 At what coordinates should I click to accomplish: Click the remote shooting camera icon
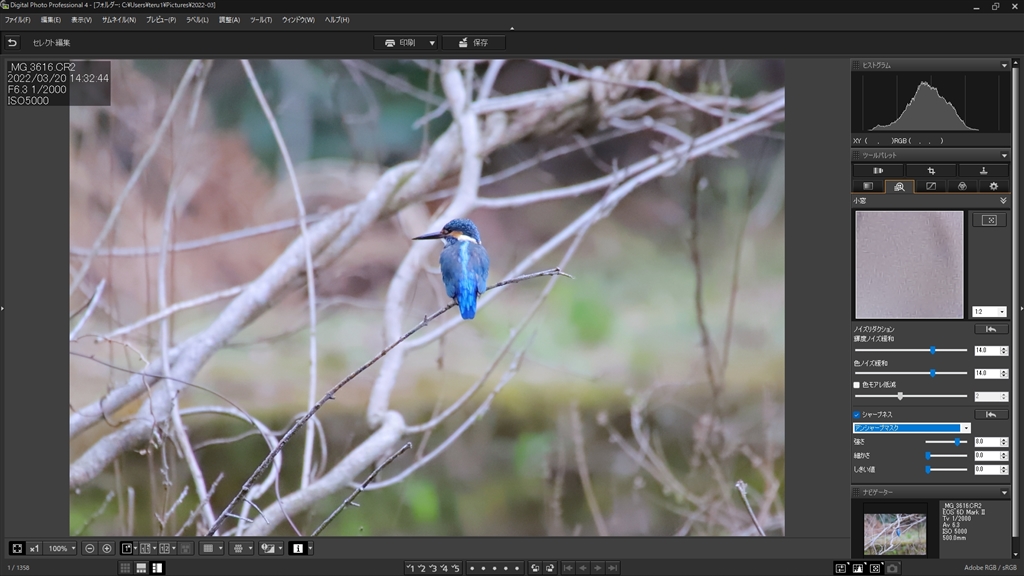click(892, 568)
